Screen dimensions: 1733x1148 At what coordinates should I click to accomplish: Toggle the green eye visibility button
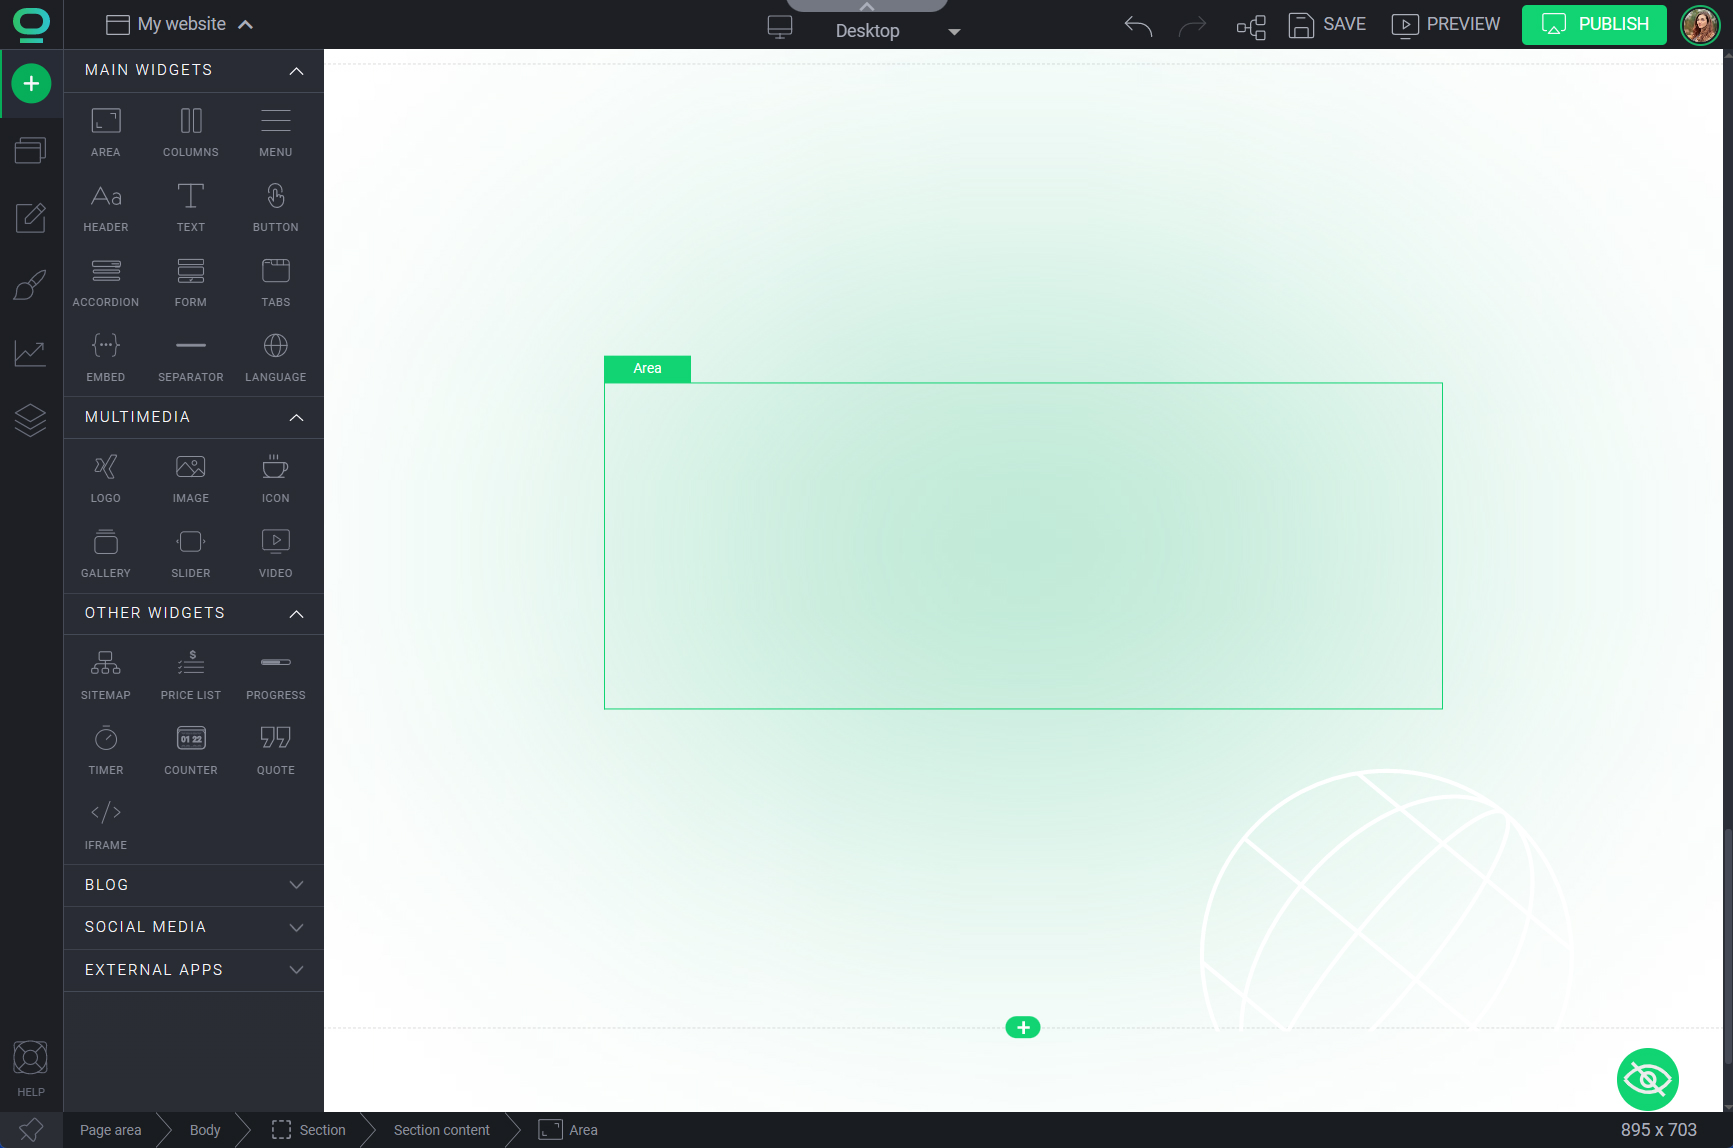pos(1648,1079)
